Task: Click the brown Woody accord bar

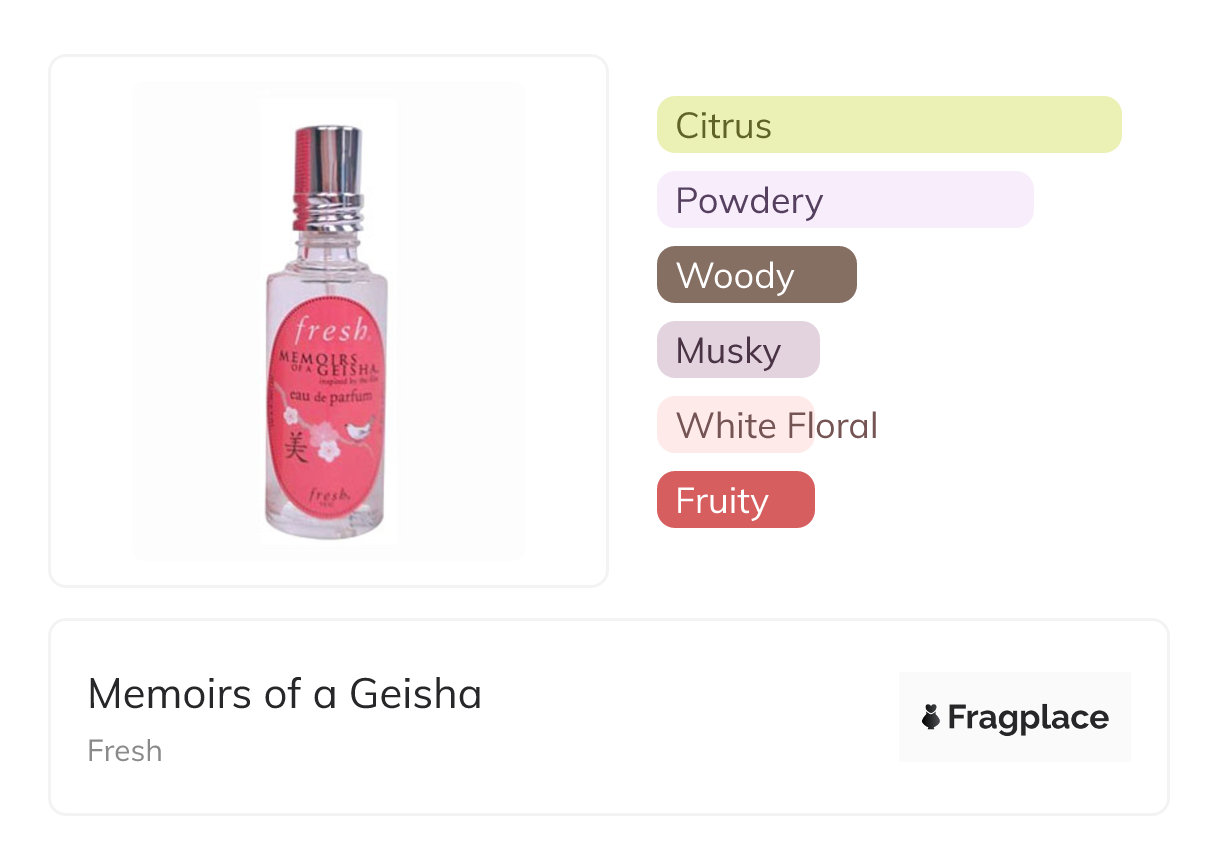Action: (756, 275)
